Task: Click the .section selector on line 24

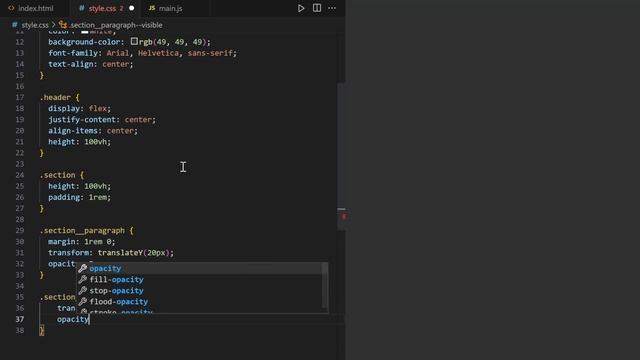Action: click(x=58, y=175)
